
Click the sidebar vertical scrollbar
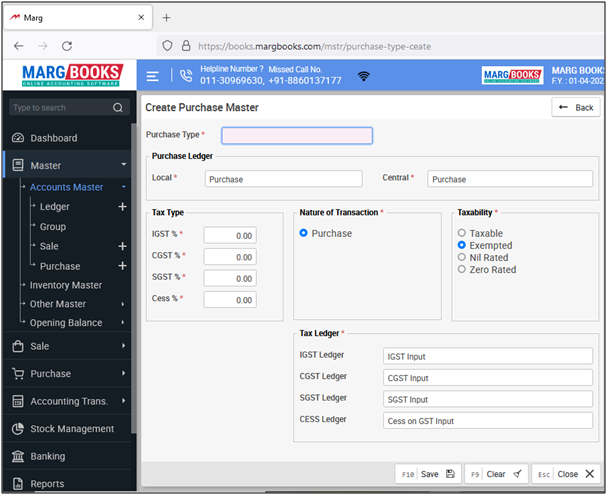click(x=134, y=278)
